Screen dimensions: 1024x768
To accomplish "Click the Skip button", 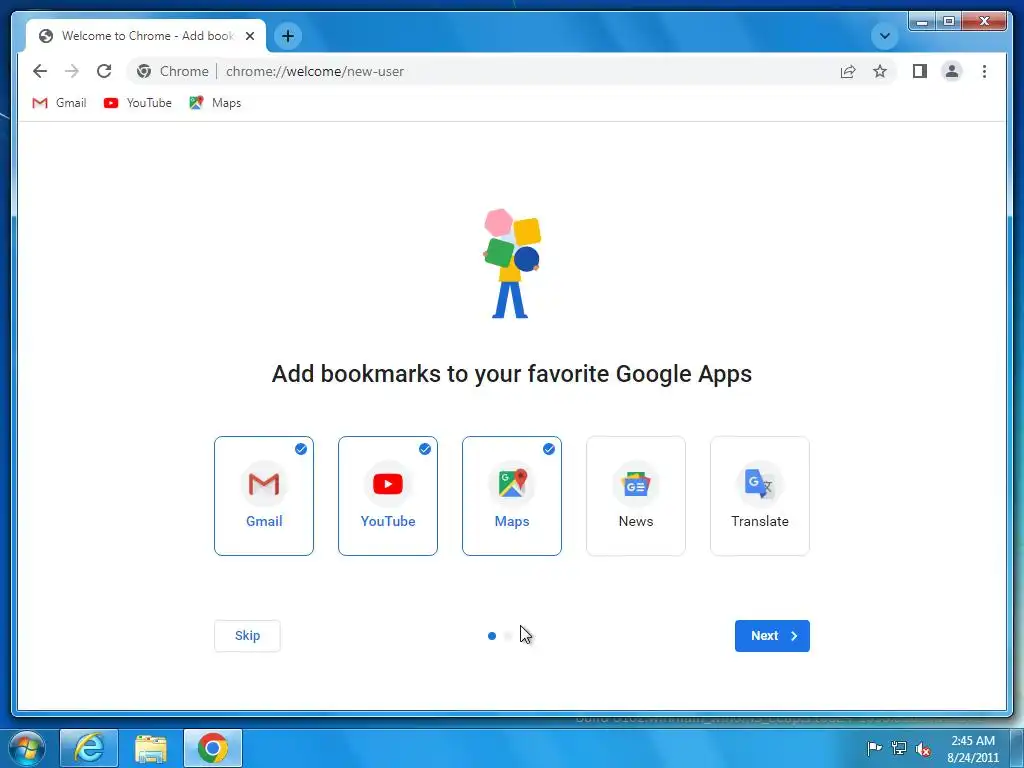I will [248, 635].
